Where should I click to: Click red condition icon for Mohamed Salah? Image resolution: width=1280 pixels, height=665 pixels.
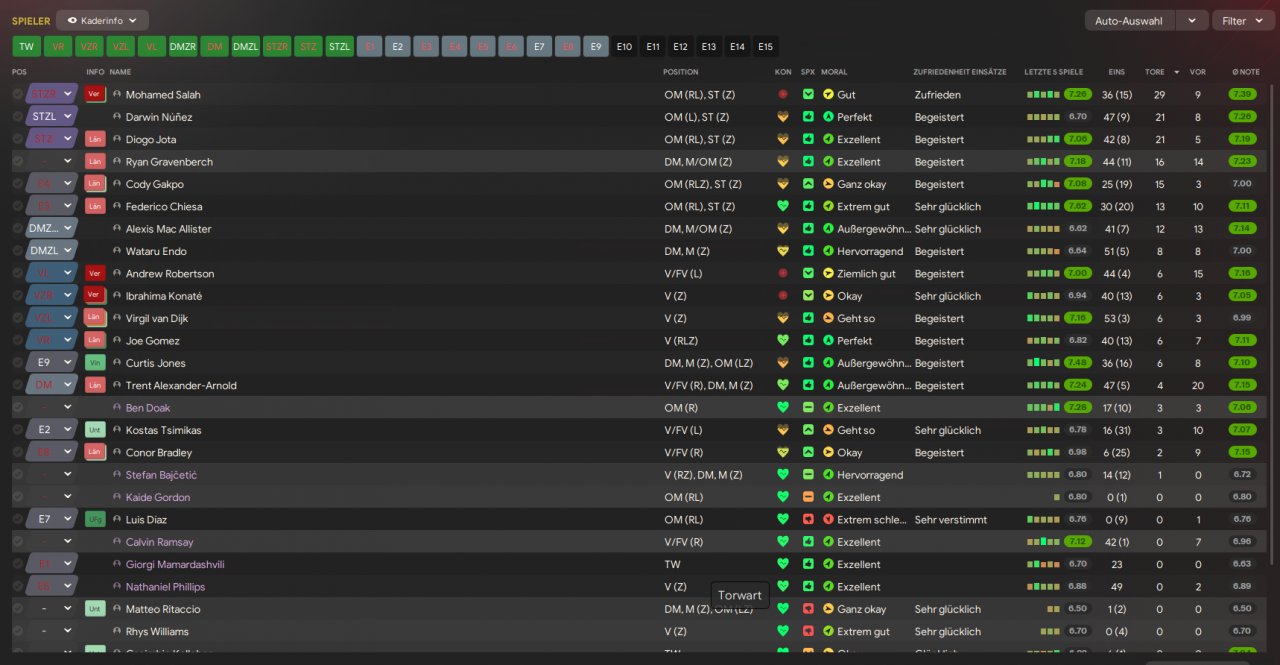point(783,94)
